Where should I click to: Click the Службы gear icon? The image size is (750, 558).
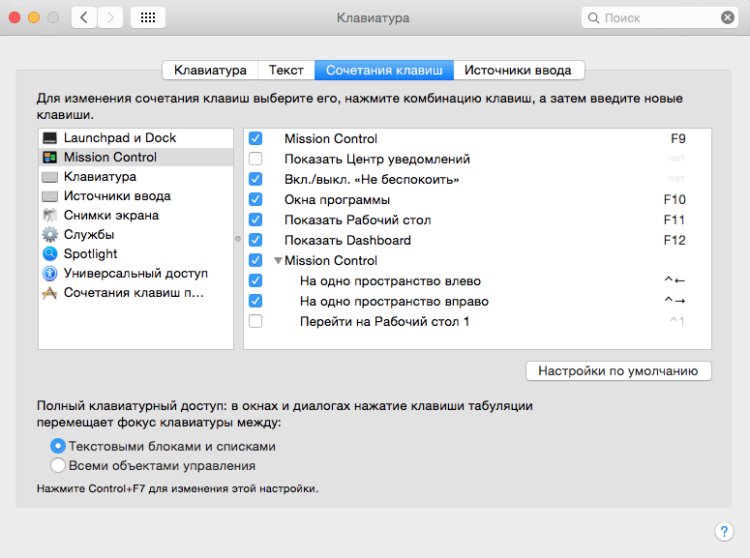point(50,235)
